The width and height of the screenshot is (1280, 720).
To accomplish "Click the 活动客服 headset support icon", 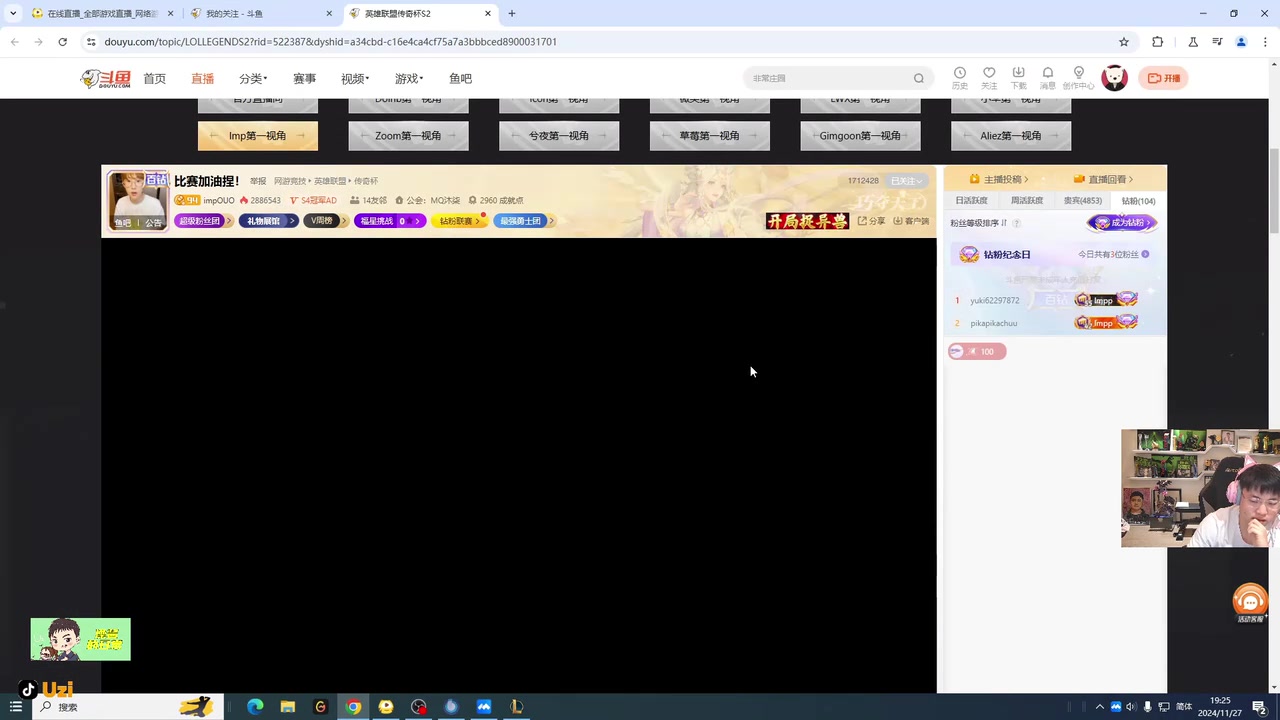I will point(1250,602).
